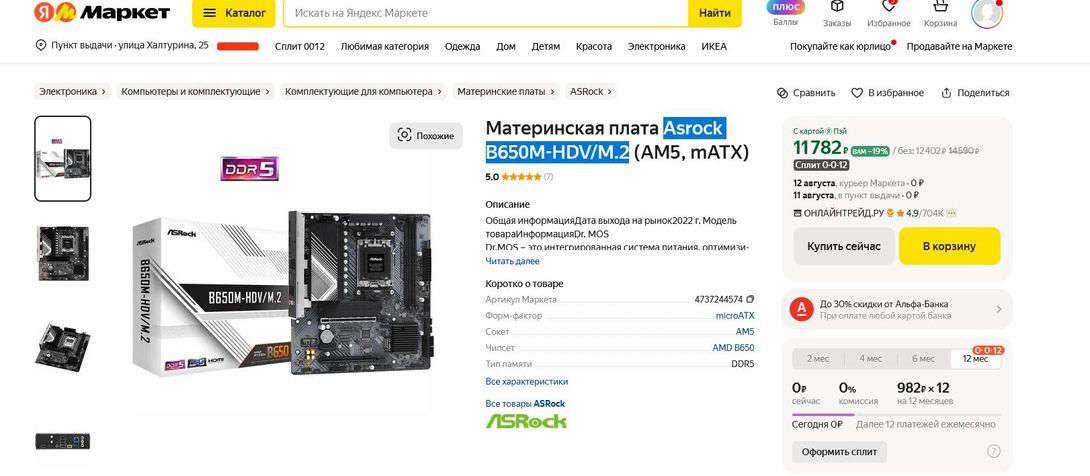Add item with В корзину button
This screenshot has width=1090, height=476.
950,246
